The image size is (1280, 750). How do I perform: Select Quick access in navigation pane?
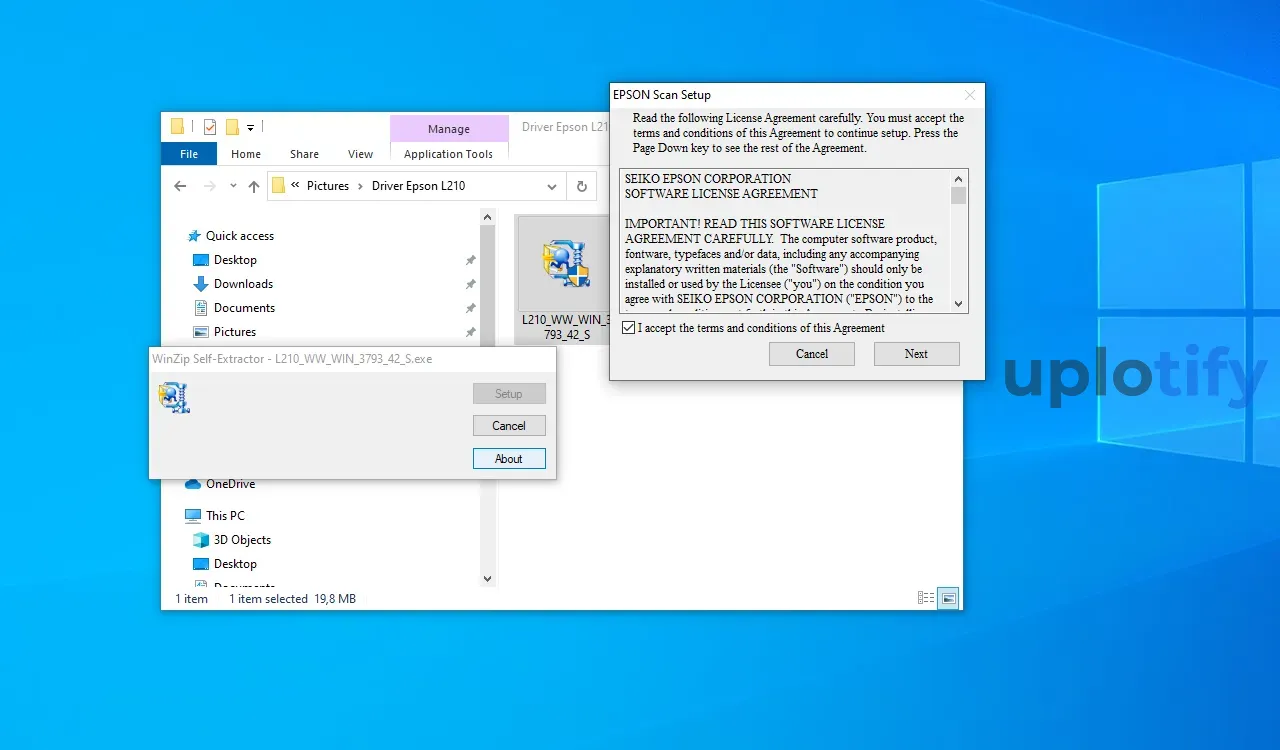[239, 236]
